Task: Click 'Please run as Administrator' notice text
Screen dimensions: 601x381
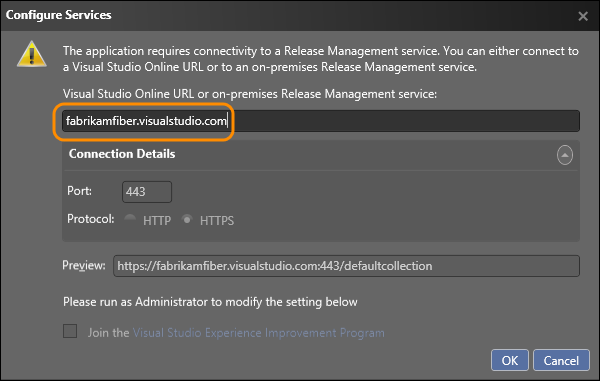Action: pos(210,302)
